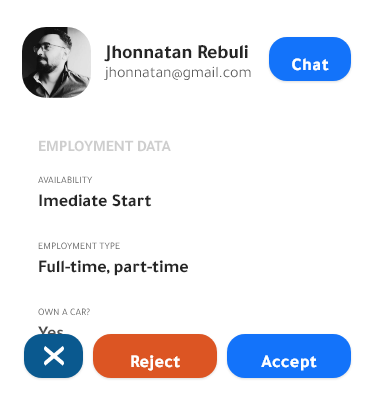
Task: Select the applicant name Jhonnatan Rebuli
Action: (x=177, y=52)
